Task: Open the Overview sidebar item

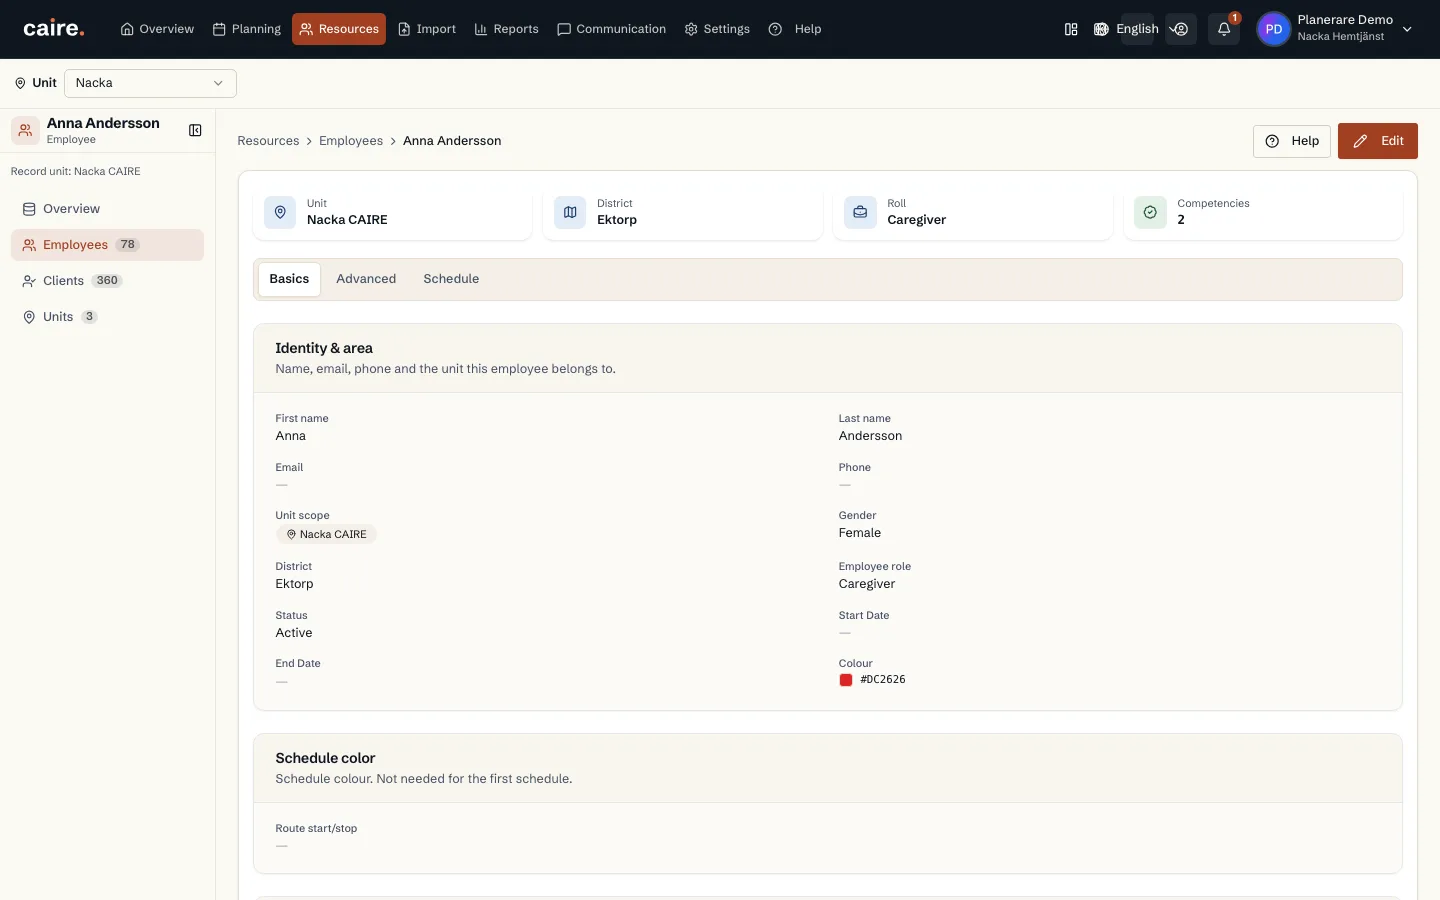Action: [x=107, y=209]
